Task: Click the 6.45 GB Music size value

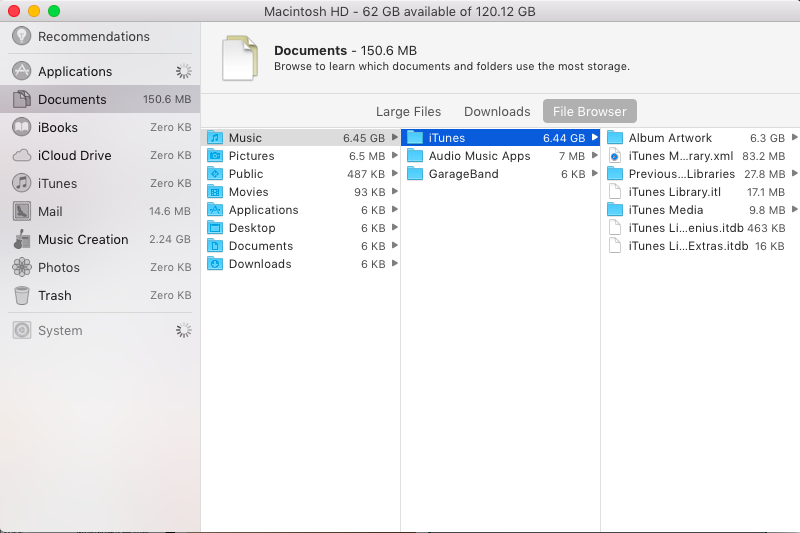Action: click(364, 138)
